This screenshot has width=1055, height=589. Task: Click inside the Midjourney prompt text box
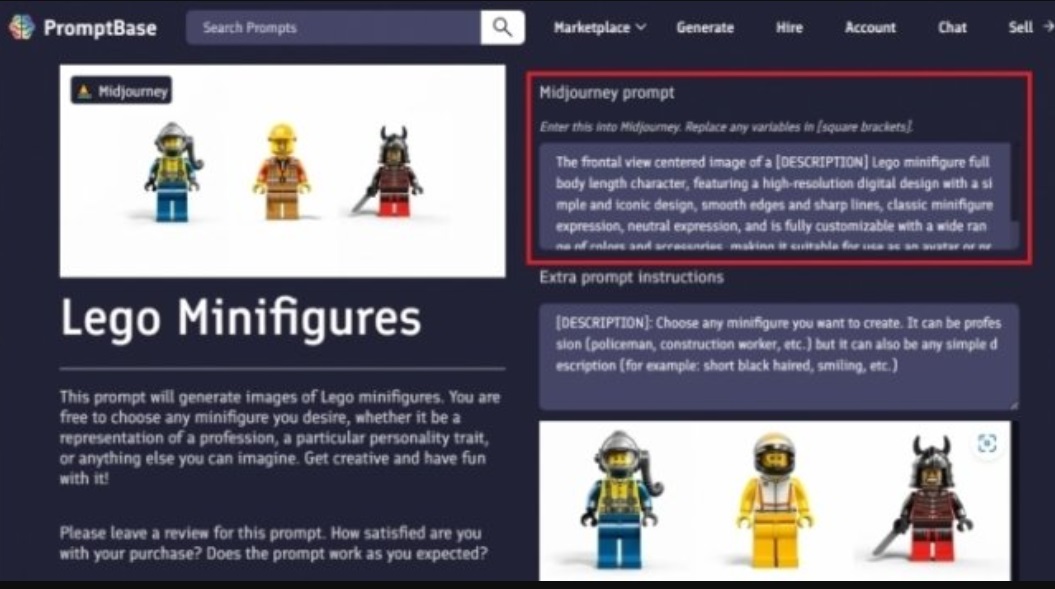[x=775, y=196]
